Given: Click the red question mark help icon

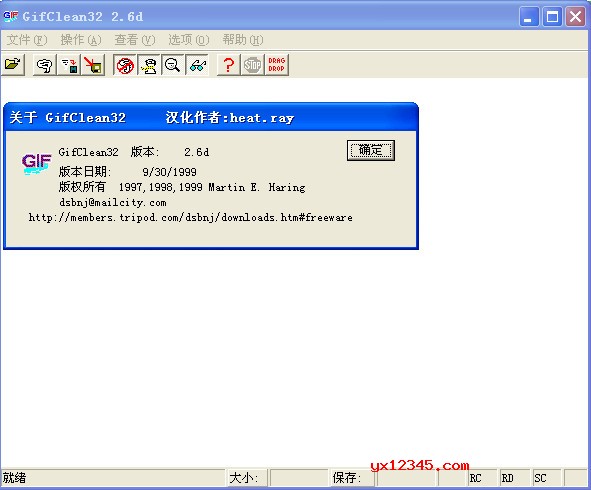Looking at the screenshot, I should (228, 65).
